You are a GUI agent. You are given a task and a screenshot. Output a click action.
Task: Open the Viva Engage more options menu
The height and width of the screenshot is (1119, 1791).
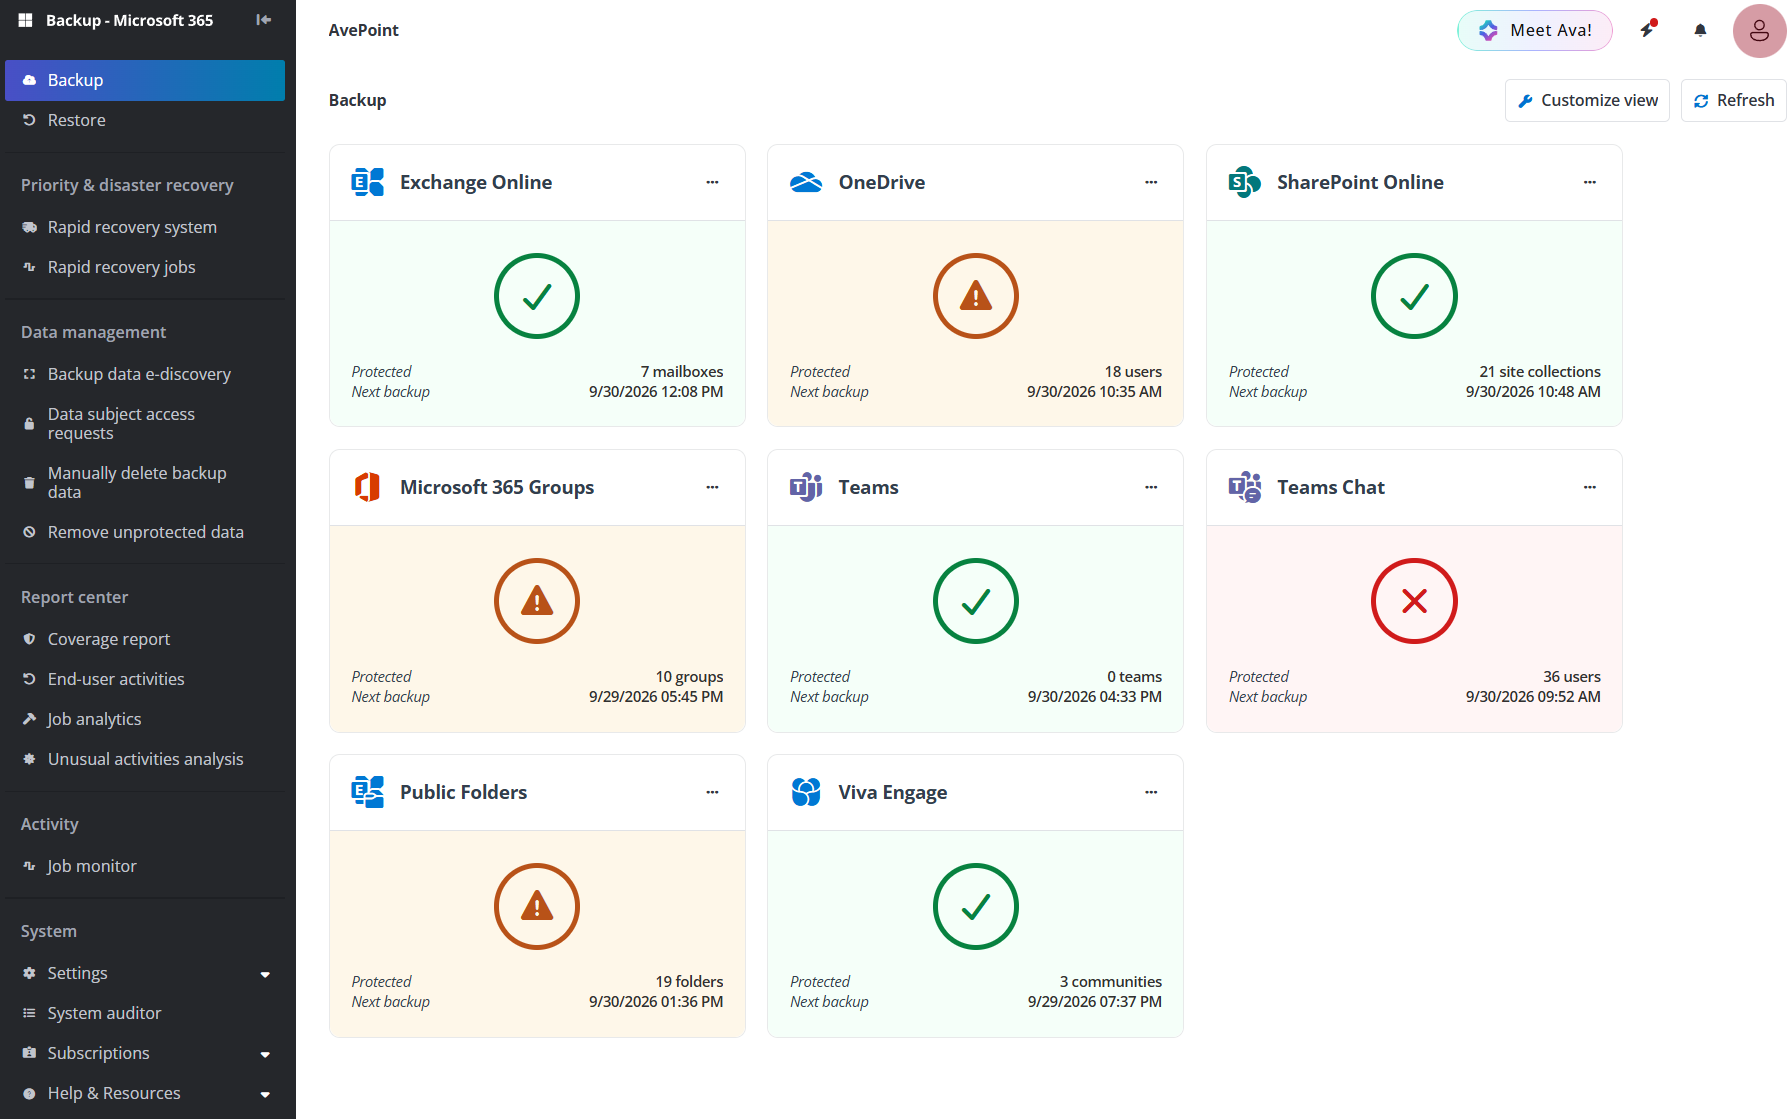(1151, 792)
